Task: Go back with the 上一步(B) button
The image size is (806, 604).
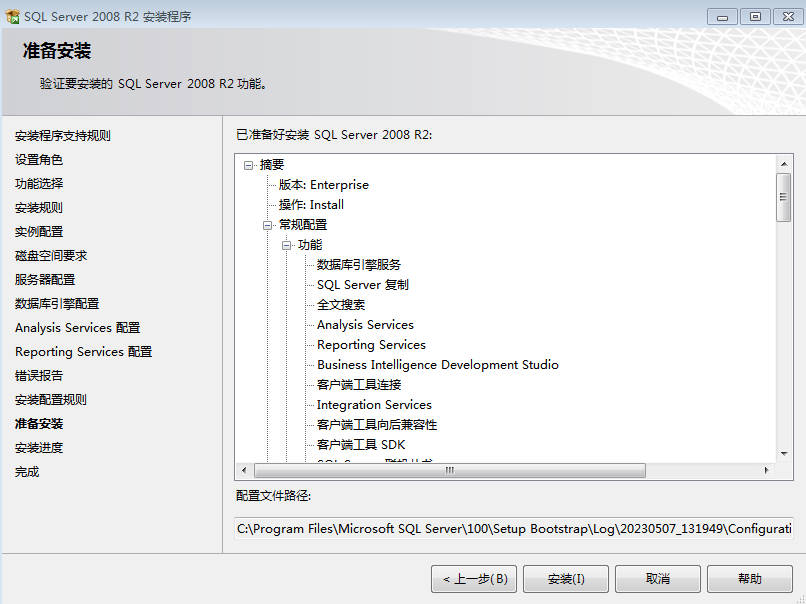Action: pyautogui.click(x=475, y=579)
